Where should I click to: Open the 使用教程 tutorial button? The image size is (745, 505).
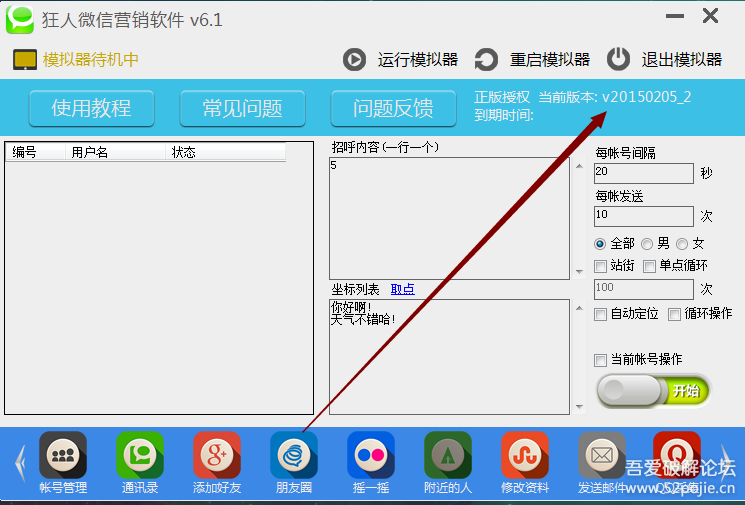pyautogui.click(x=91, y=108)
